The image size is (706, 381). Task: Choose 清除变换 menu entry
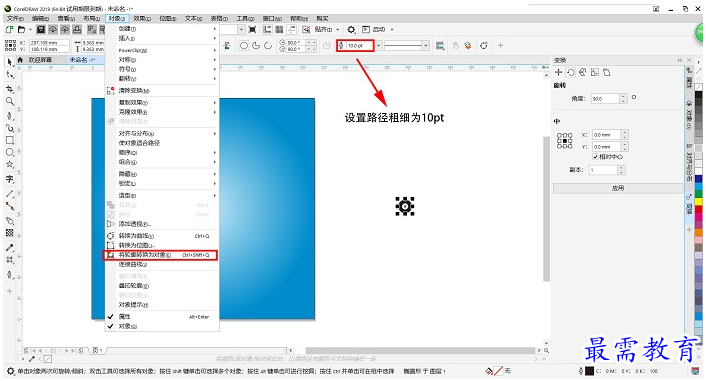tap(162, 91)
